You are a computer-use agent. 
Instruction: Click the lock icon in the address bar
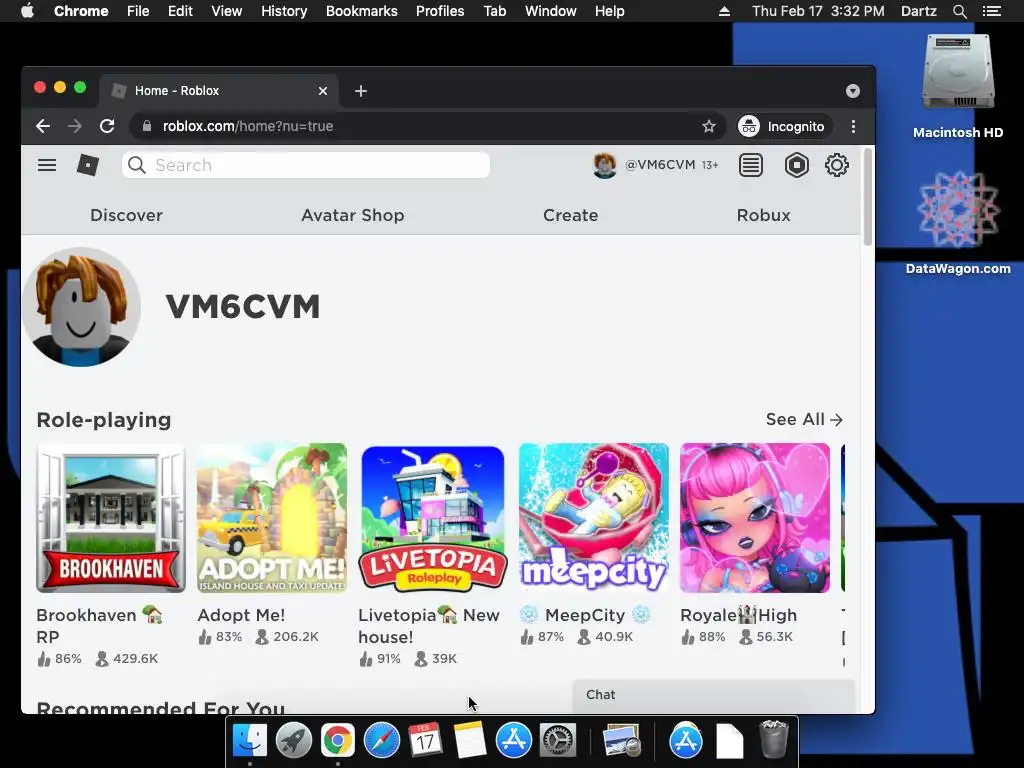point(147,126)
